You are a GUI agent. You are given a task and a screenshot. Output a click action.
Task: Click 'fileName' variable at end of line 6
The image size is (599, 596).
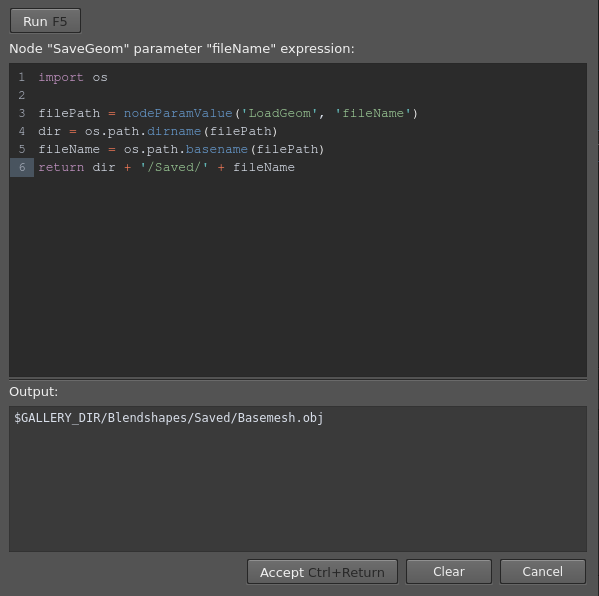click(x=264, y=167)
